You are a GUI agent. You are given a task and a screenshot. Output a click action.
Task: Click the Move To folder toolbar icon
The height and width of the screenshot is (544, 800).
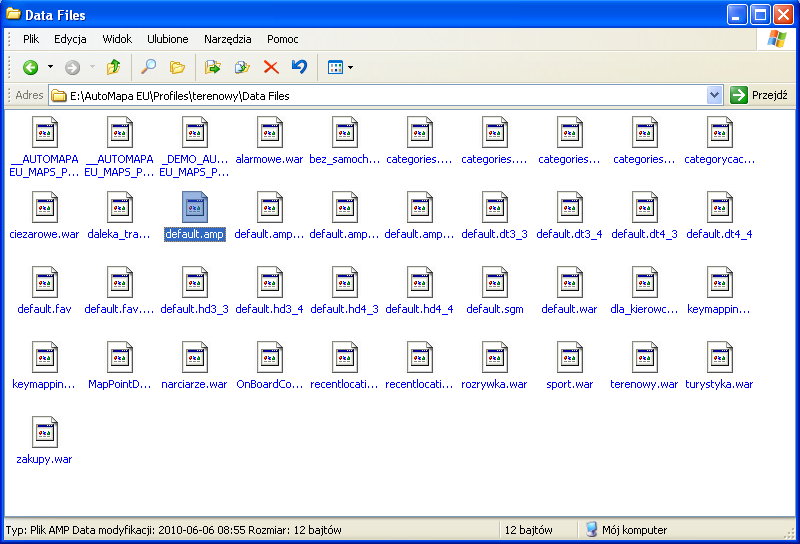(212, 67)
